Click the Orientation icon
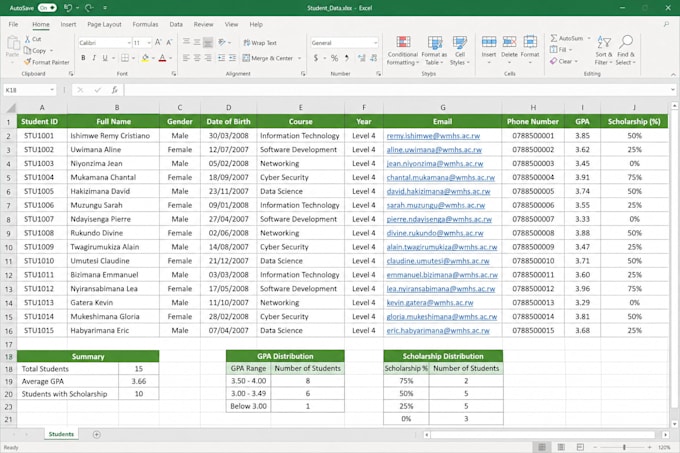The width and height of the screenshot is (680, 453). tap(222, 42)
